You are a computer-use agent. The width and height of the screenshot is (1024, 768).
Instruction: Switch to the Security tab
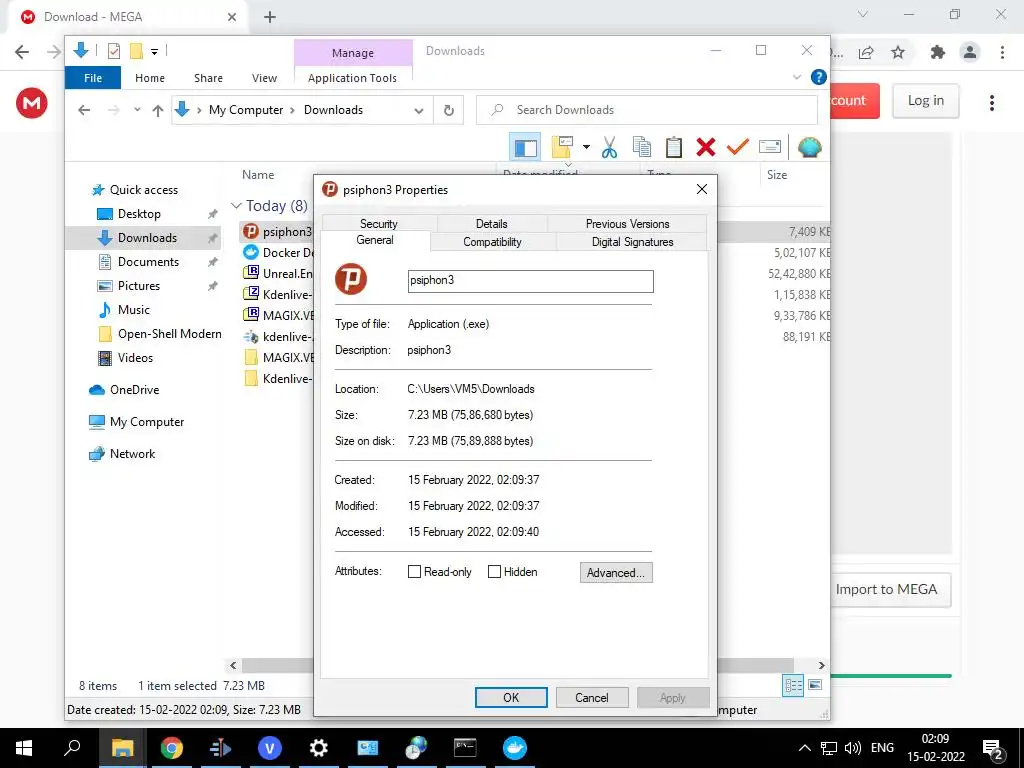[x=379, y=223]
